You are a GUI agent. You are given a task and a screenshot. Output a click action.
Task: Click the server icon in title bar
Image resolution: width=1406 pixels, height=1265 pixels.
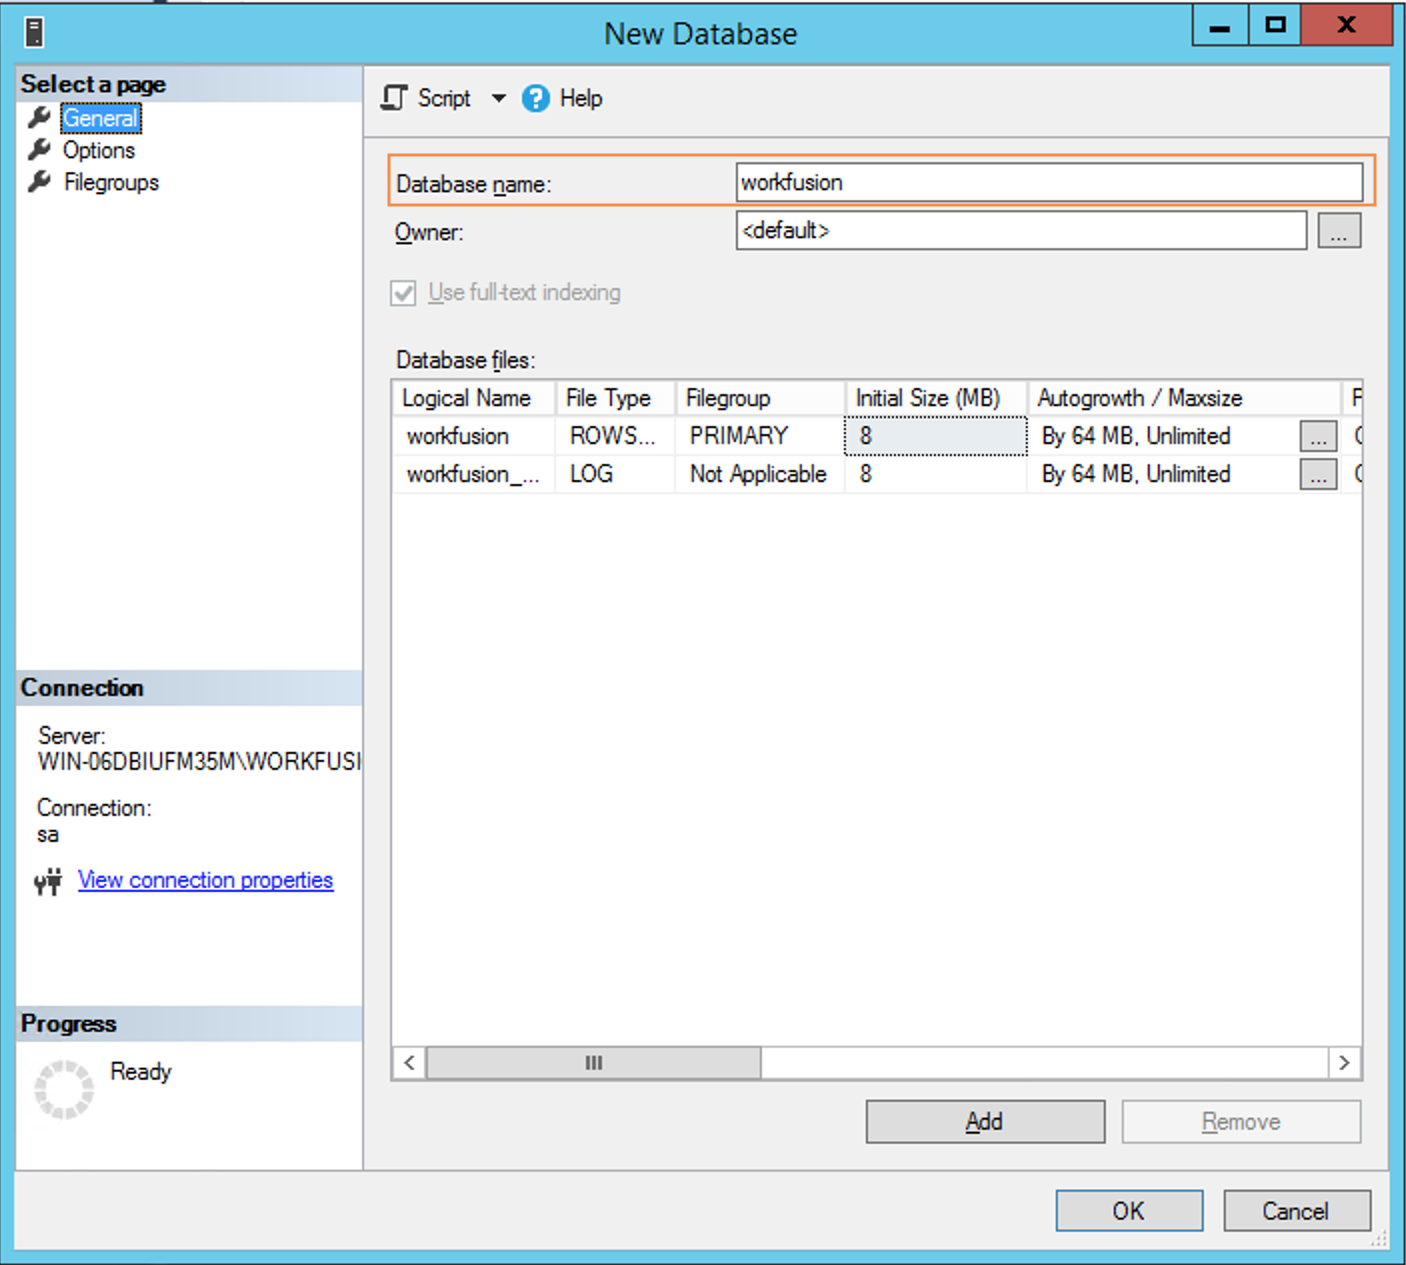34,33
